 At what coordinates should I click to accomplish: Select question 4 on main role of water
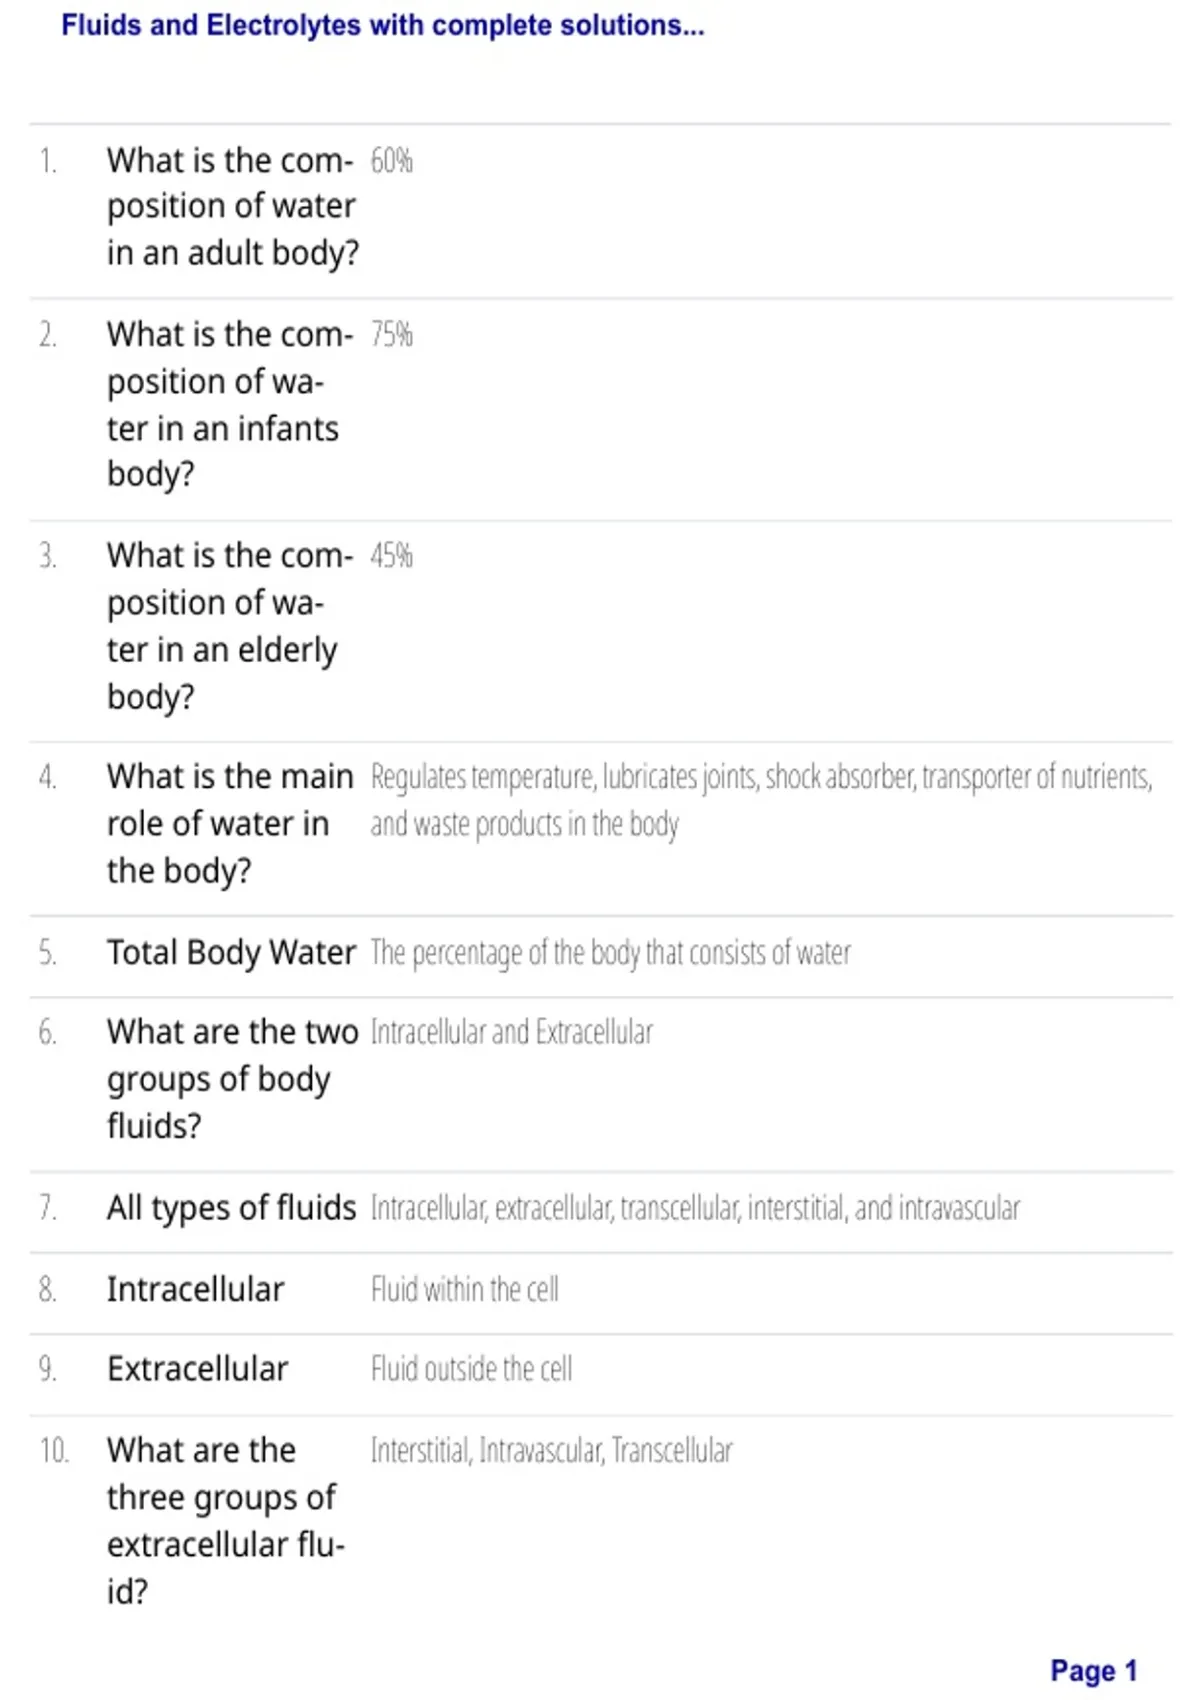[230, 823]
